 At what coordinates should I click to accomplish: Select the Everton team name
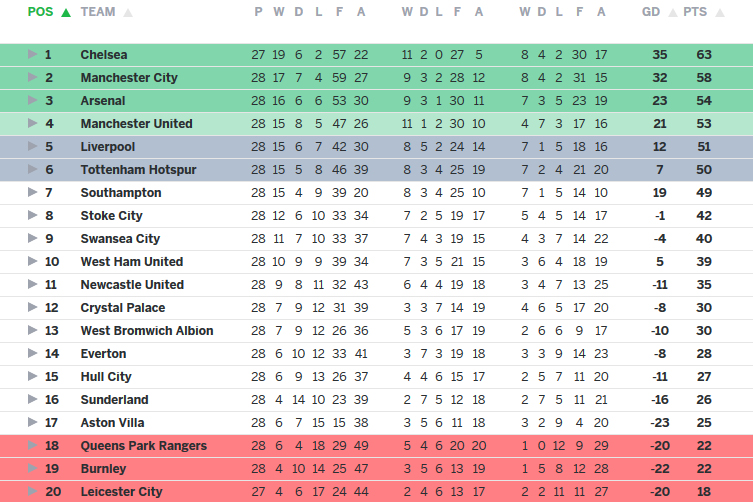pyautogui.click(x=103, y=353)
